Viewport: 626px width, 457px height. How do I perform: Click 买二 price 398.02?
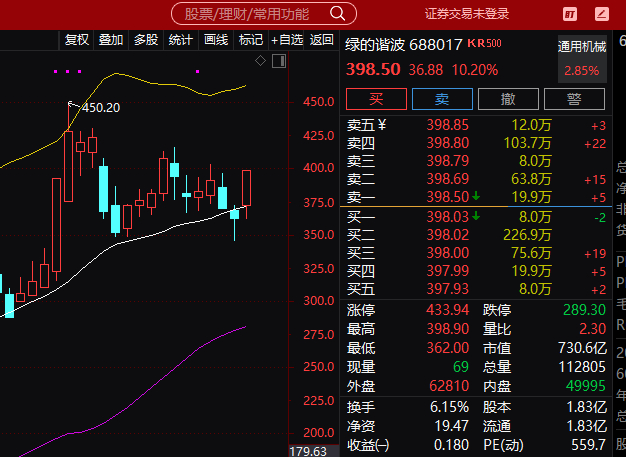(x=448, y=235)
